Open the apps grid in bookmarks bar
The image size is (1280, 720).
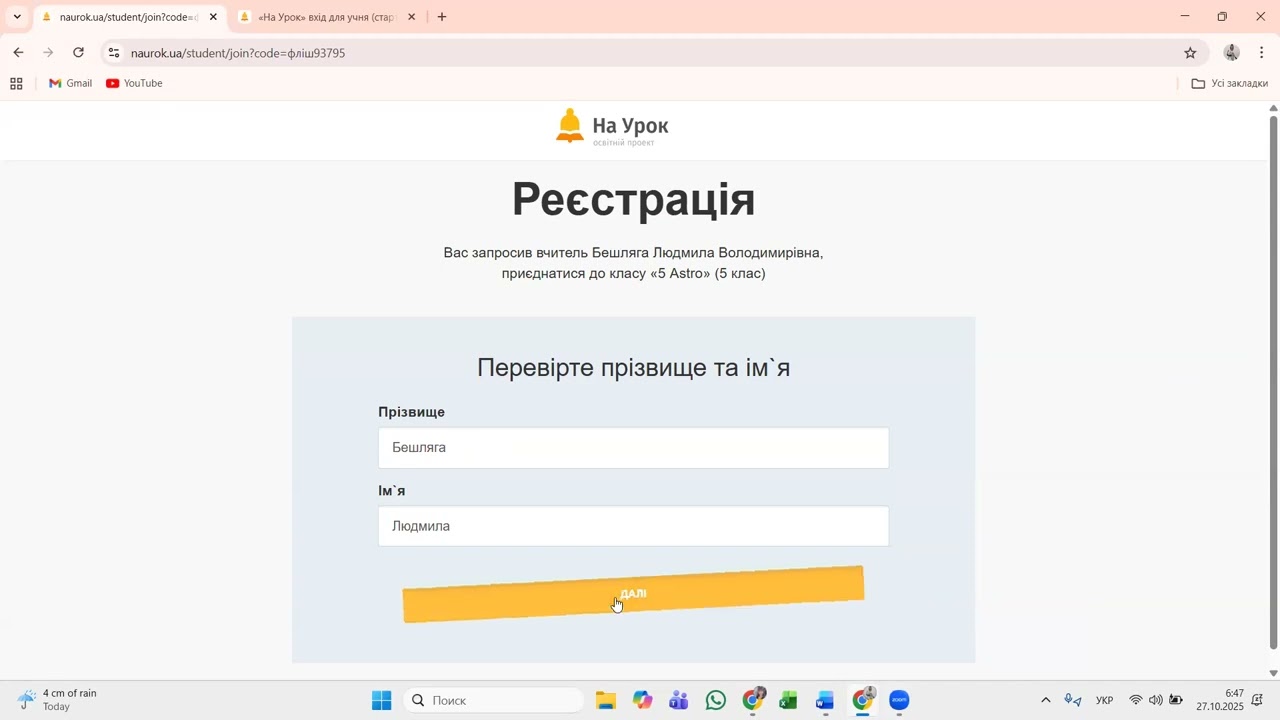point(16,84)
